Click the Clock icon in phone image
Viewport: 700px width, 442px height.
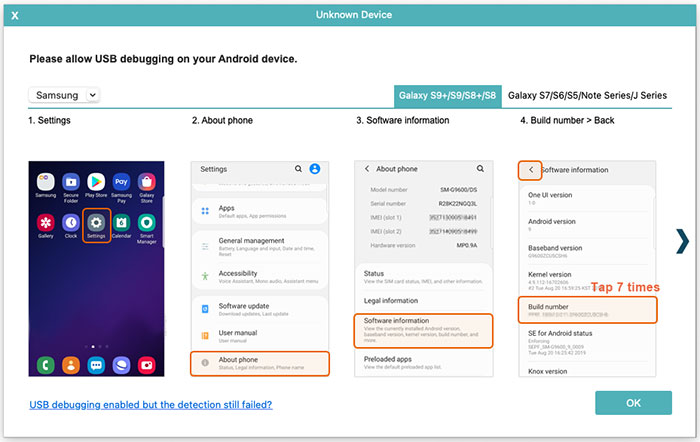(71, 222)
